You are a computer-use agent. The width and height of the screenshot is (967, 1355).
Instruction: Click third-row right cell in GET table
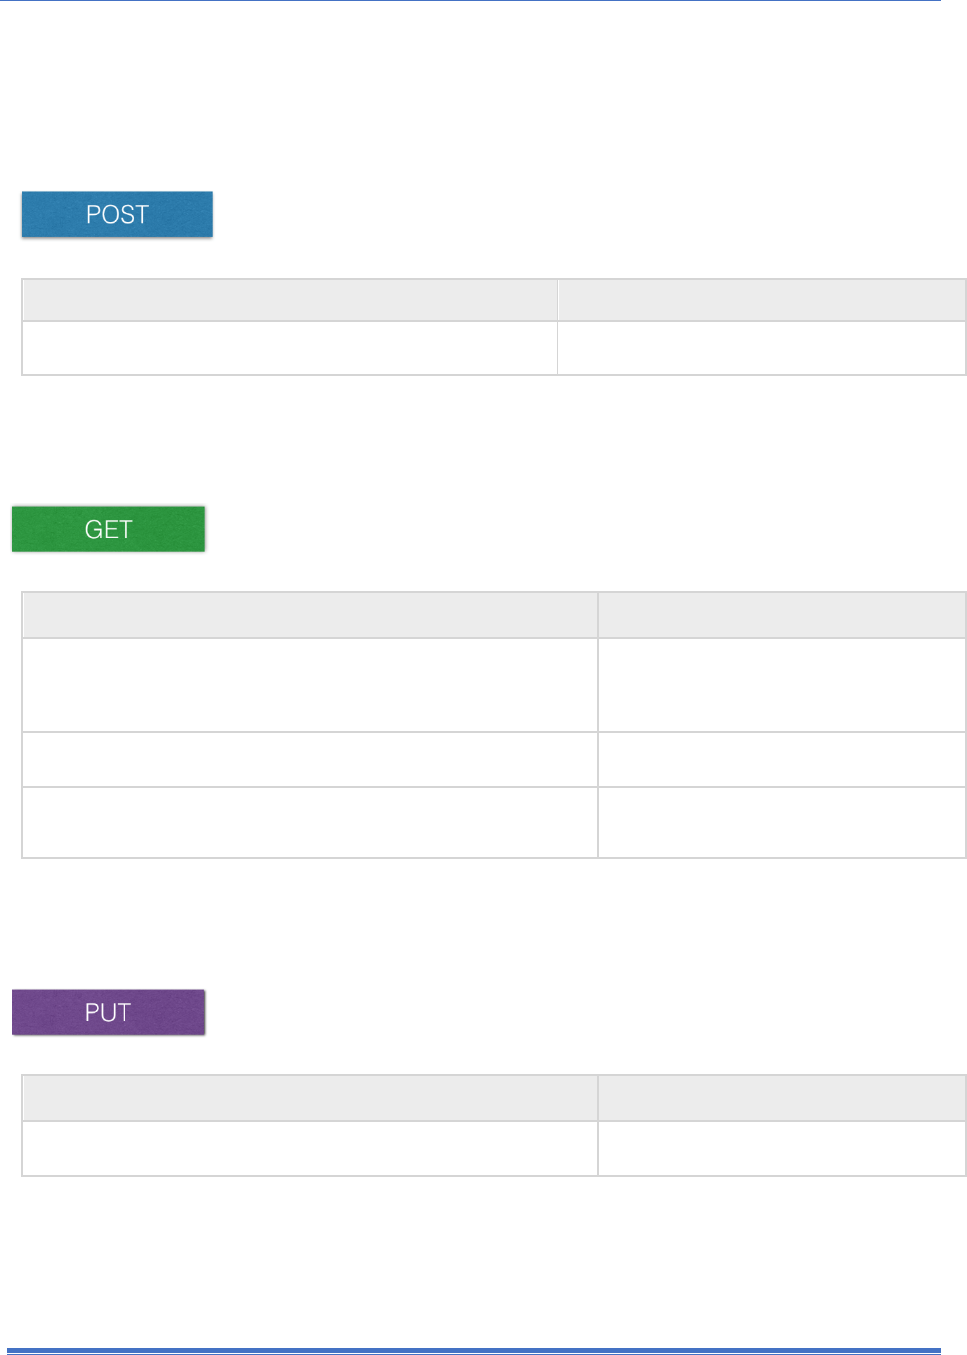(x=782, y=823)
